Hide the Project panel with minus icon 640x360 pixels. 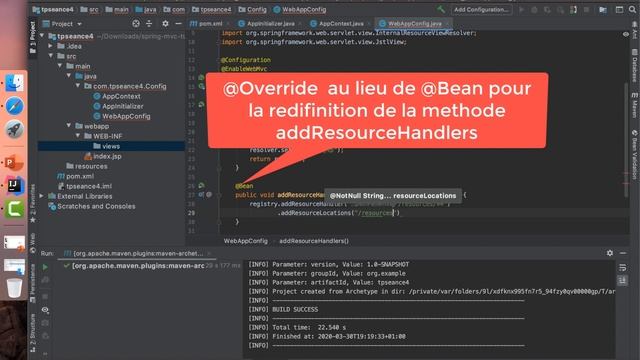pos(178,24)
